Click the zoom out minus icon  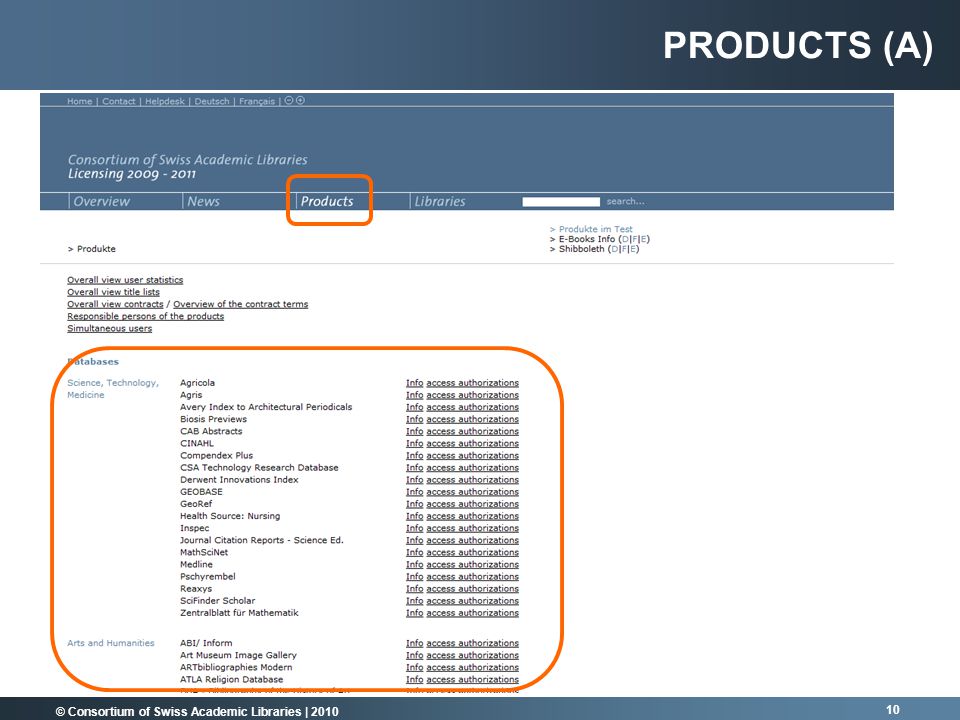(289, 100)
